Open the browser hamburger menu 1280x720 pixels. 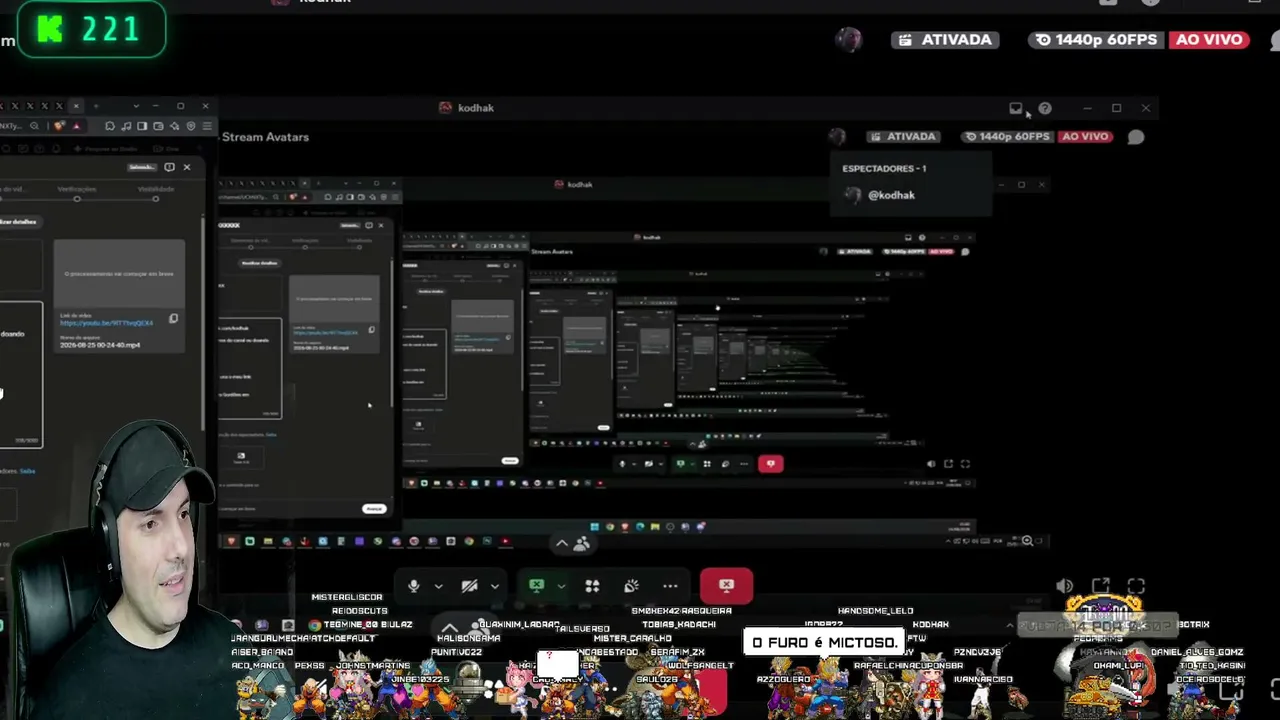pyautogui.click(x=207, y=126)
